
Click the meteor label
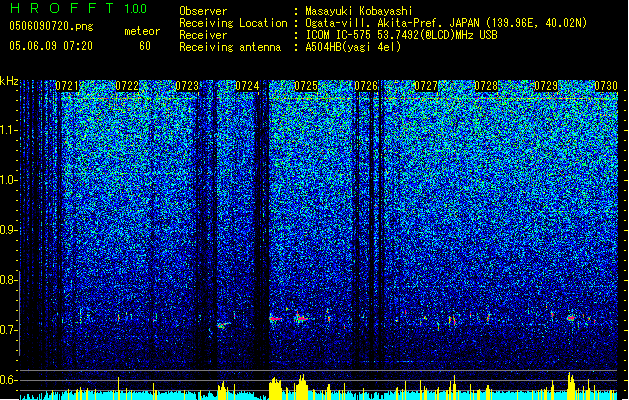tap(142, 31)
